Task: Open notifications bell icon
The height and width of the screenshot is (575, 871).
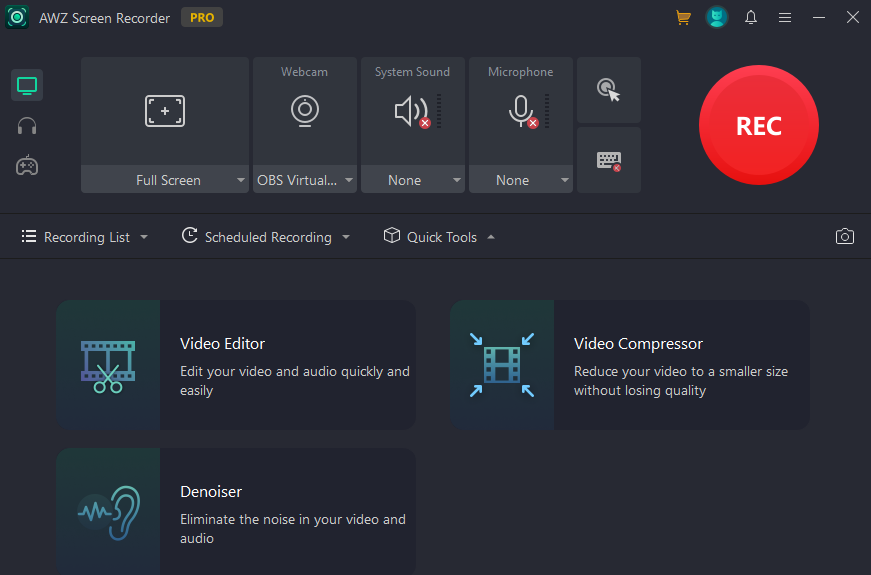Action: (751, 18)
